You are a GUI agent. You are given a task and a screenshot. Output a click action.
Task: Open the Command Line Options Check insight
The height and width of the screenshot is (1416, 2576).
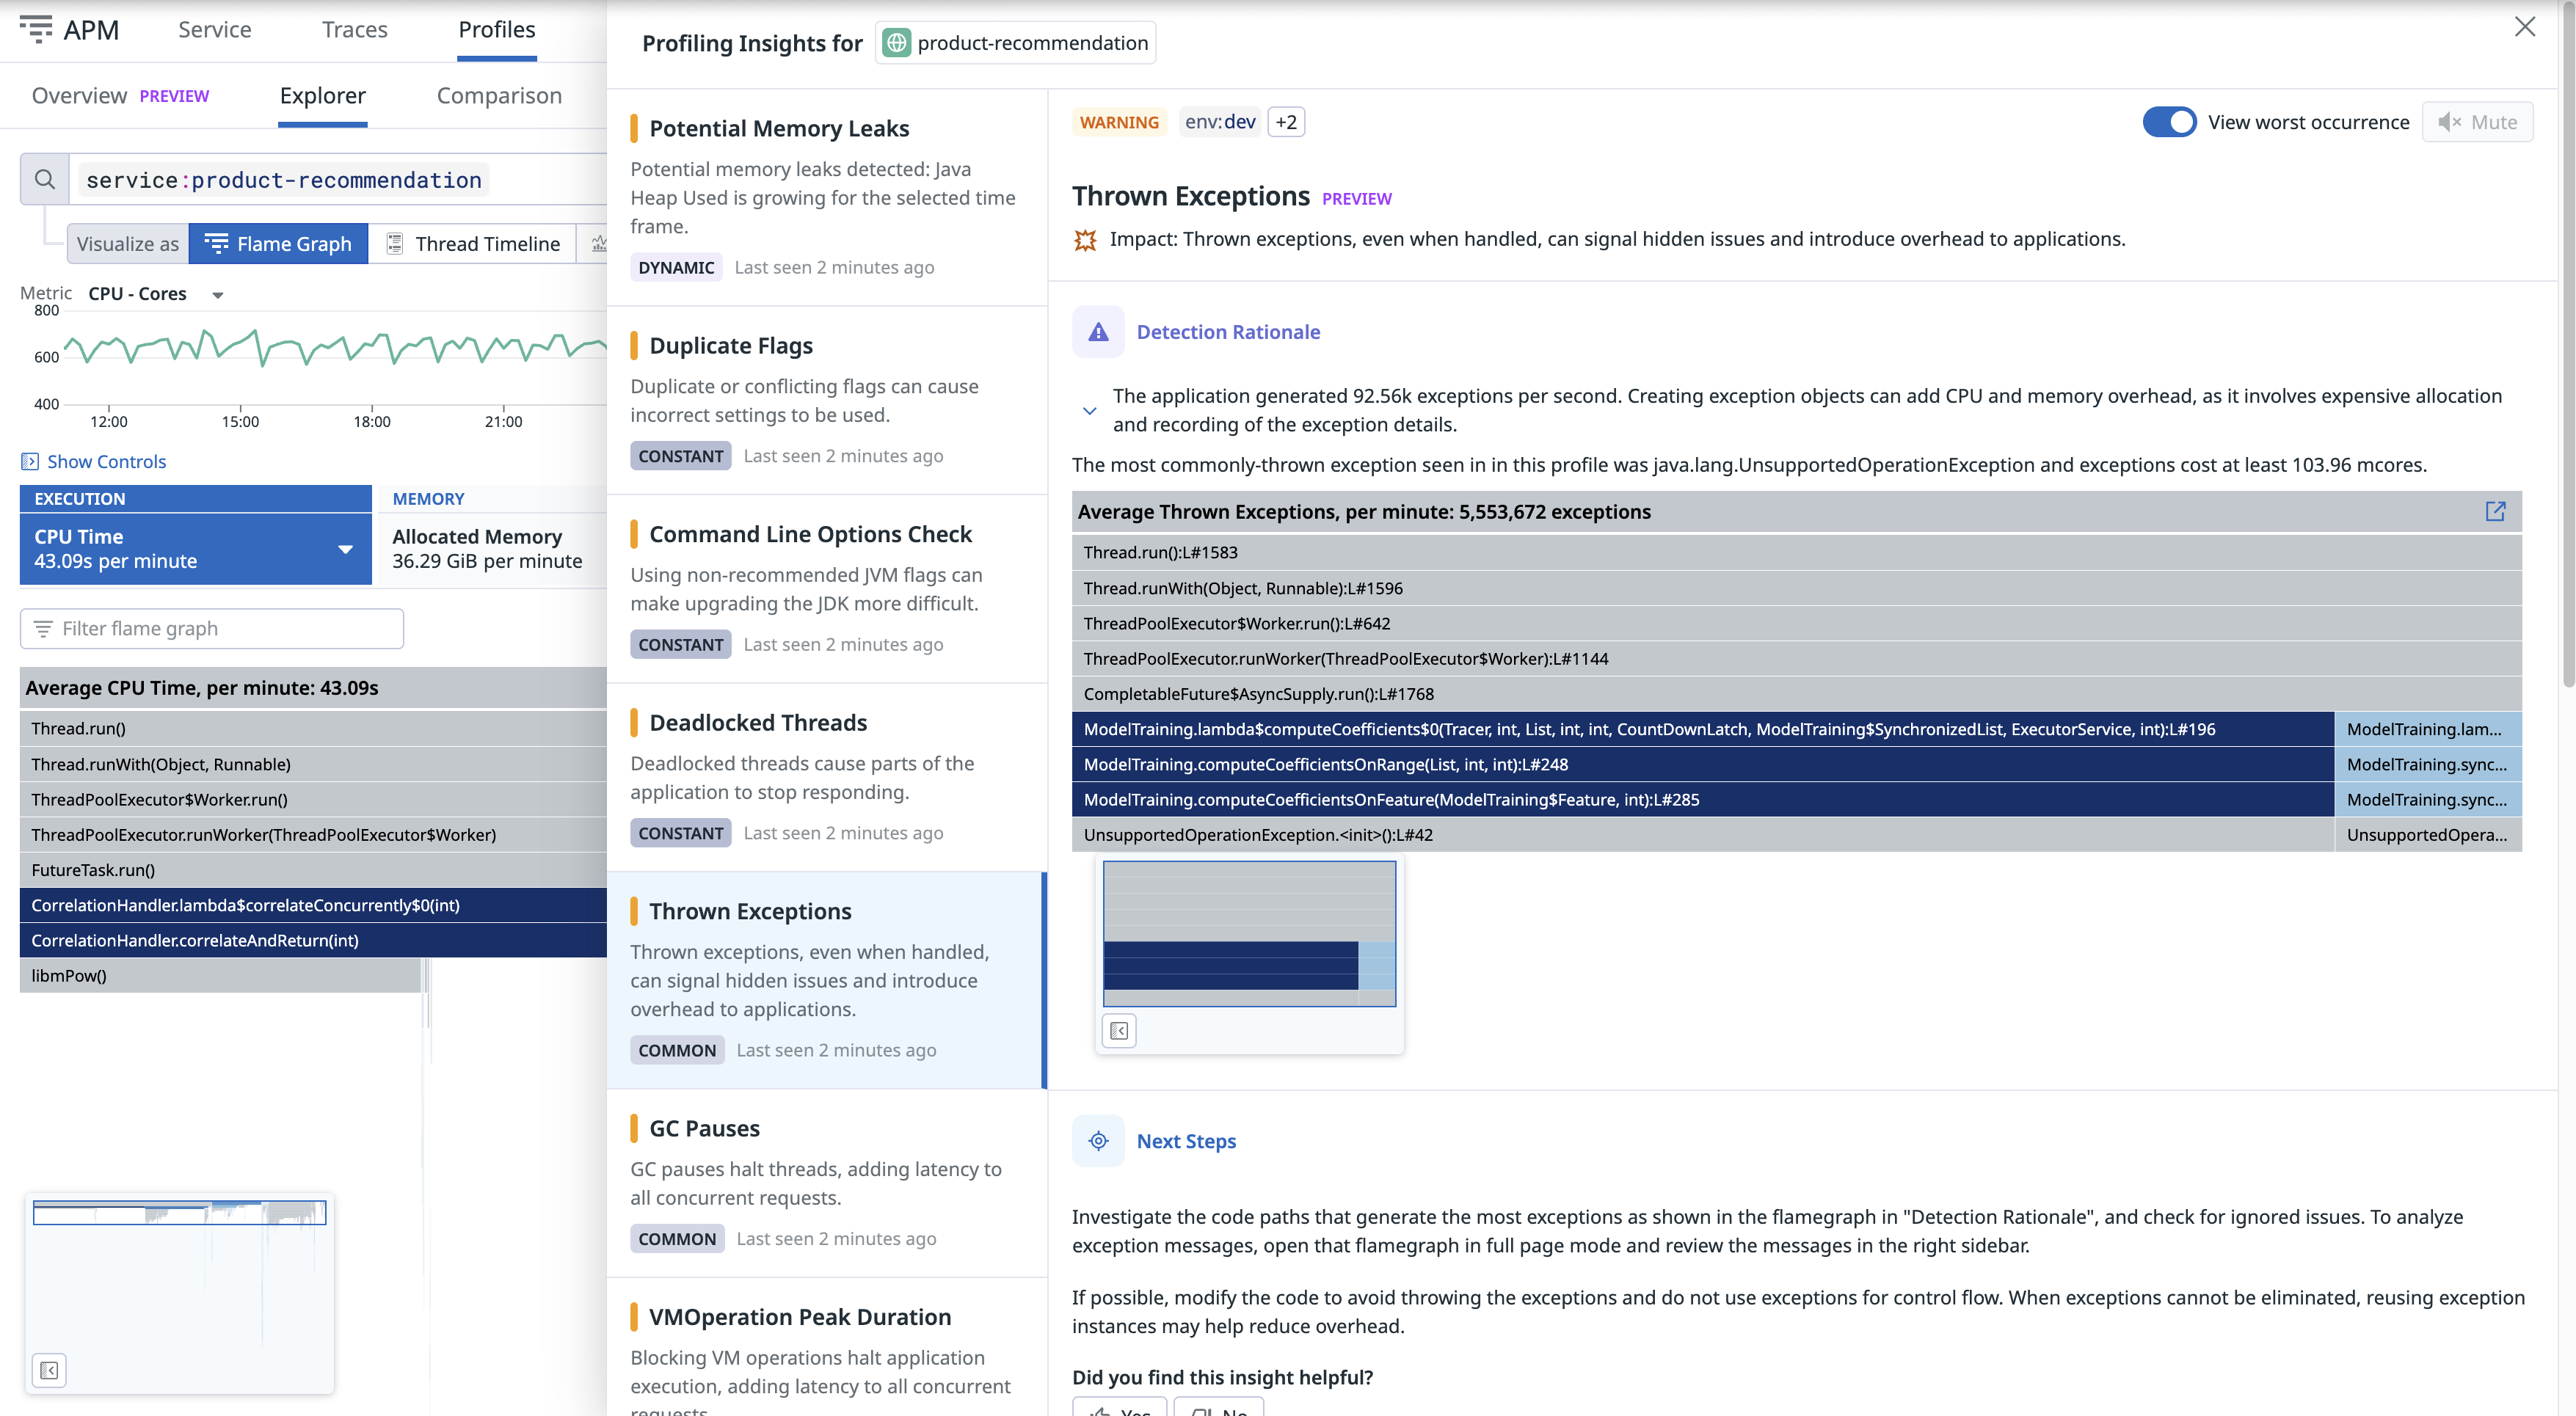(827, 589)
